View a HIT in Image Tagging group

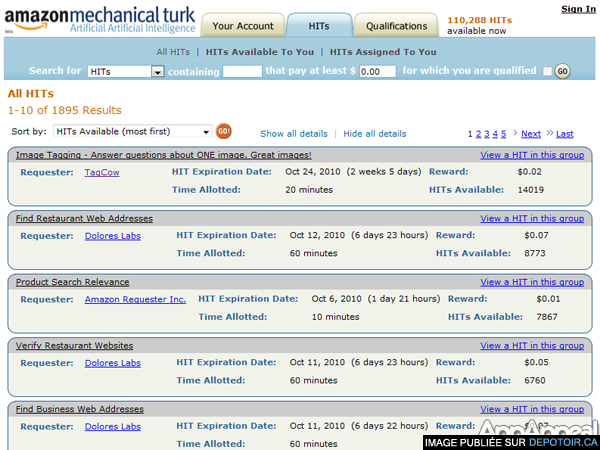(x=532, y=155)
